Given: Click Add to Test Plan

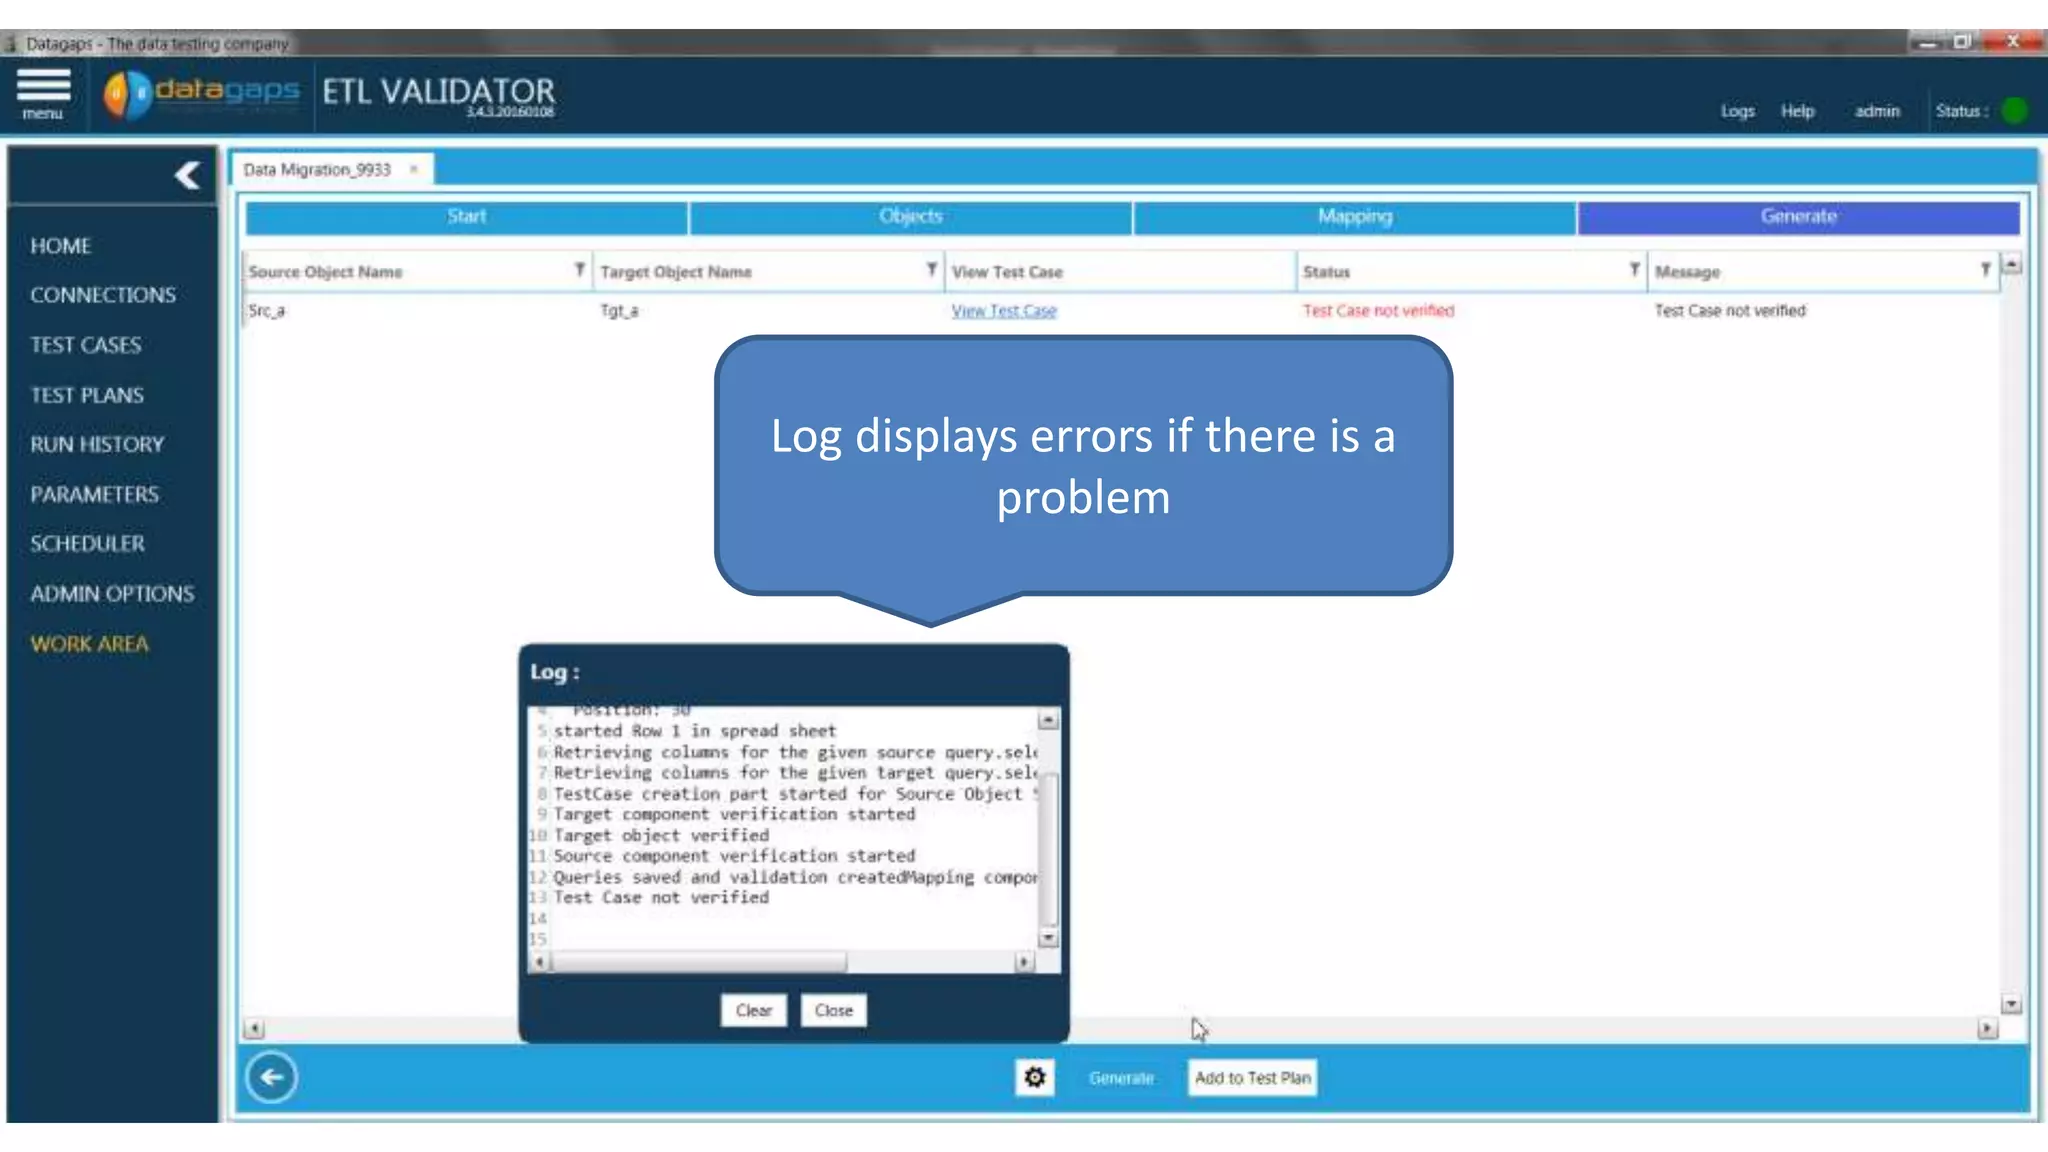Looking at the screenshot, I should click(1252, 1078).
